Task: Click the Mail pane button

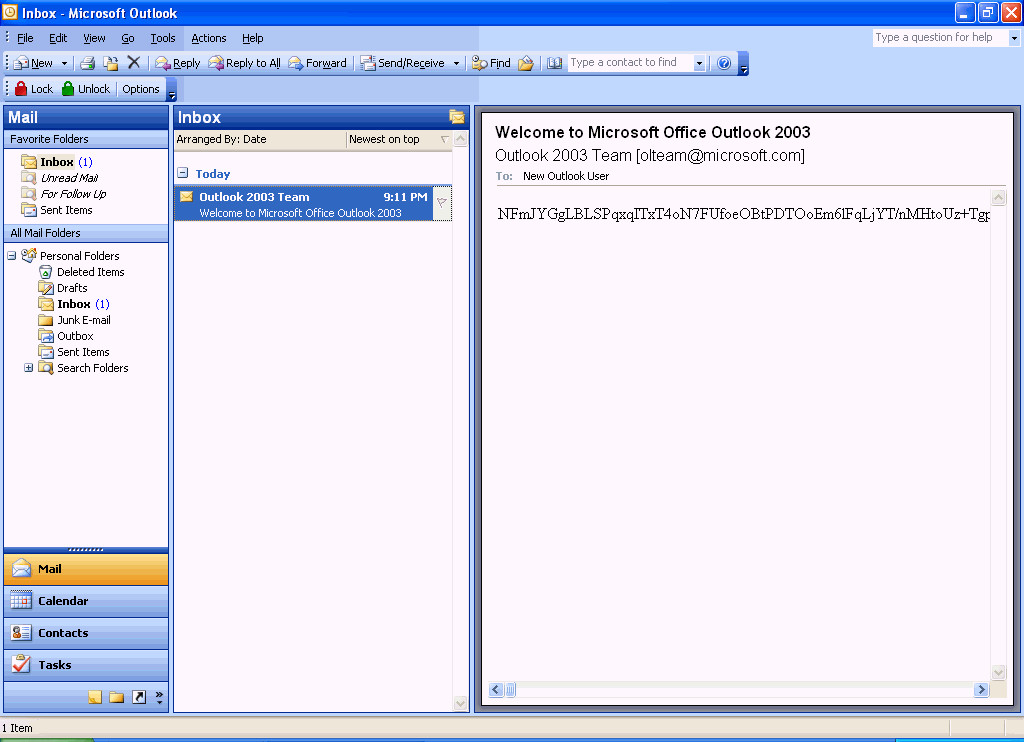Action: pos(86,569)
